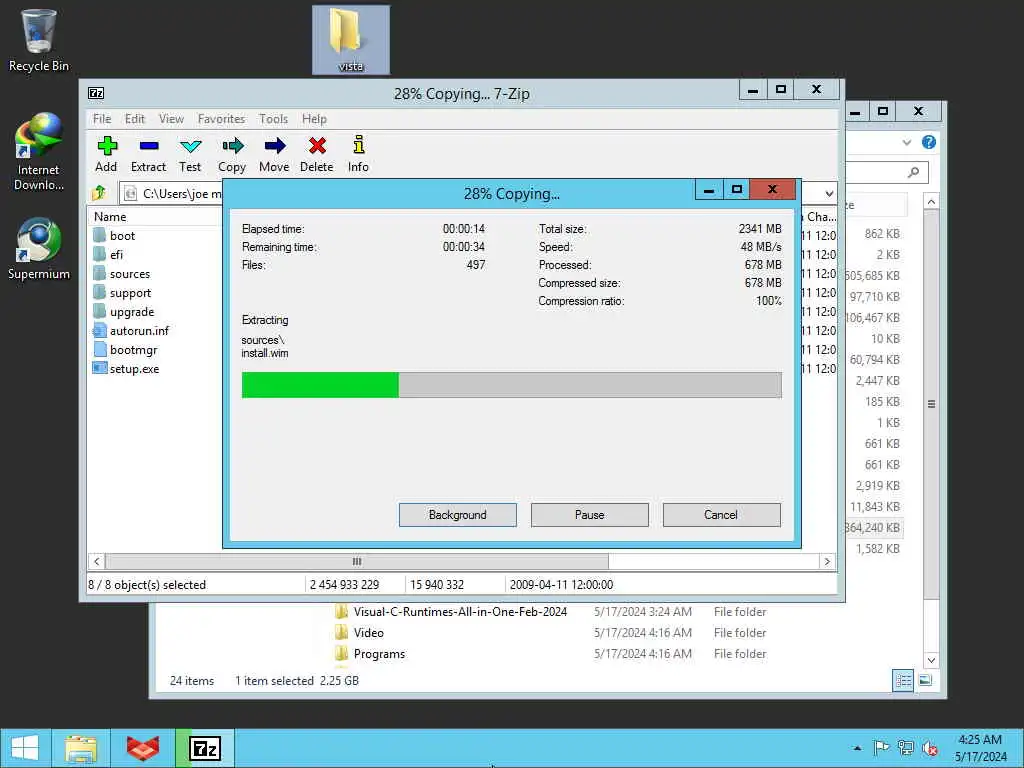1024x768 pixels.
Task: Click "8 / 8 object(s) selected" status text
Action: tap(147, 584)
